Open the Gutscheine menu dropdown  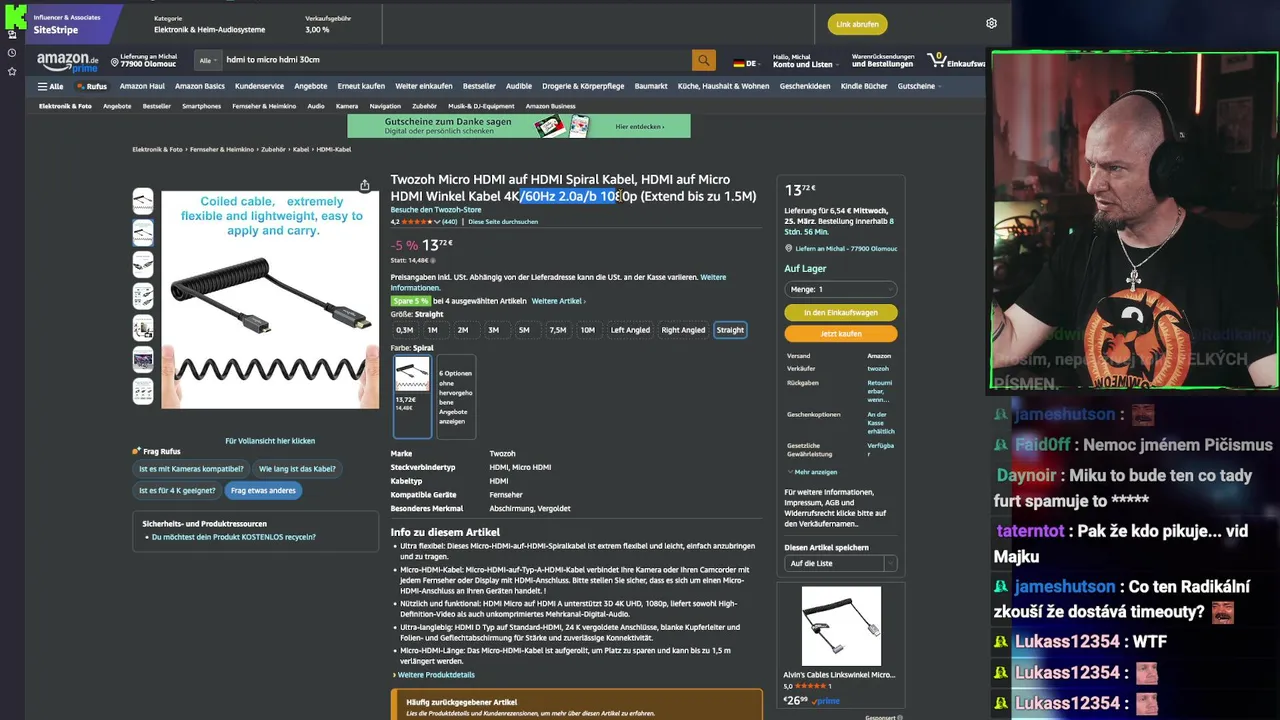click(919, 86)
